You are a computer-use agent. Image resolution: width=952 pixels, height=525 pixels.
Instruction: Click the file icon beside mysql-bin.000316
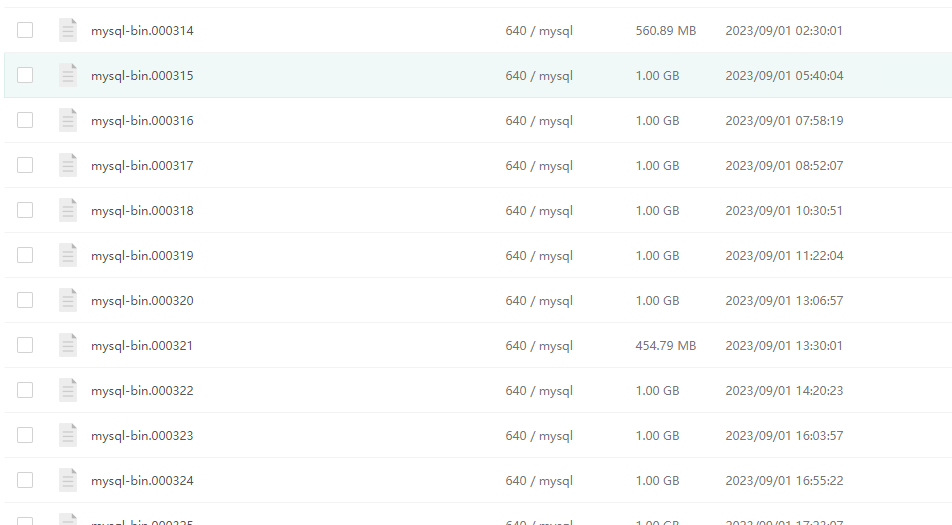[x=68, y=120]
